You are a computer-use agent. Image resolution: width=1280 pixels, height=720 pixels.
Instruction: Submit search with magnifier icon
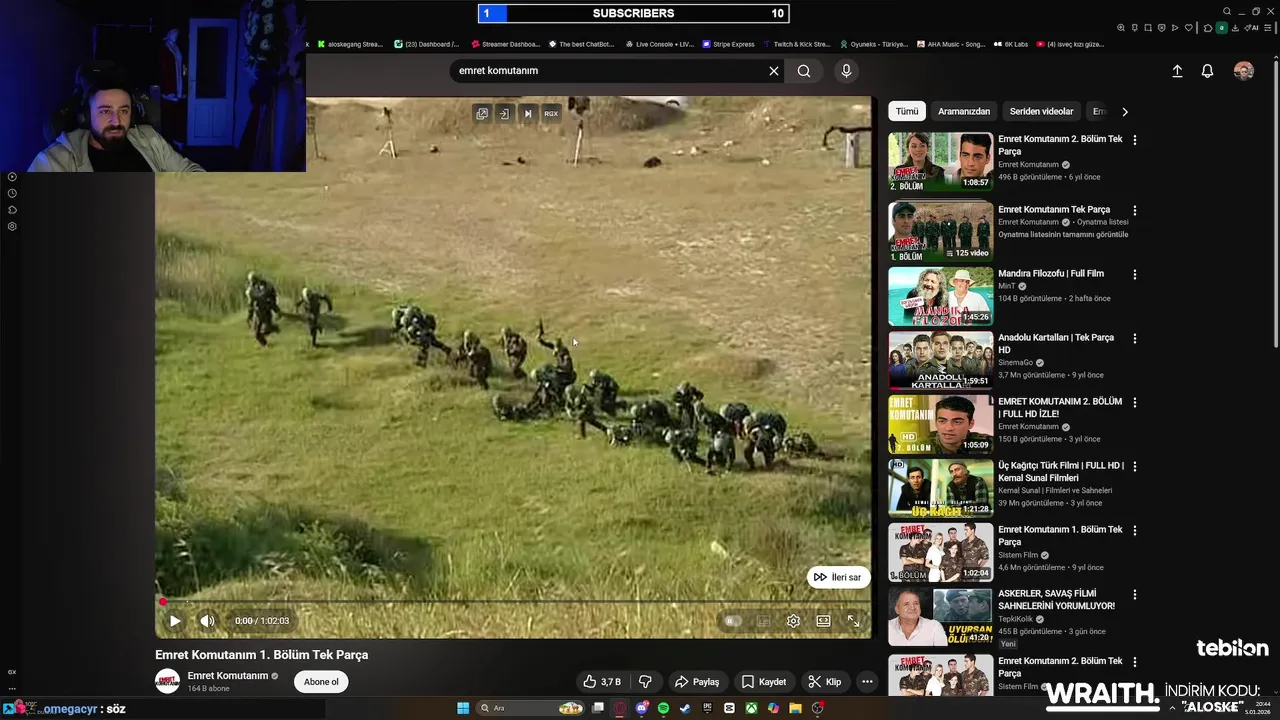pyautogui.click(x=804, y=71)
